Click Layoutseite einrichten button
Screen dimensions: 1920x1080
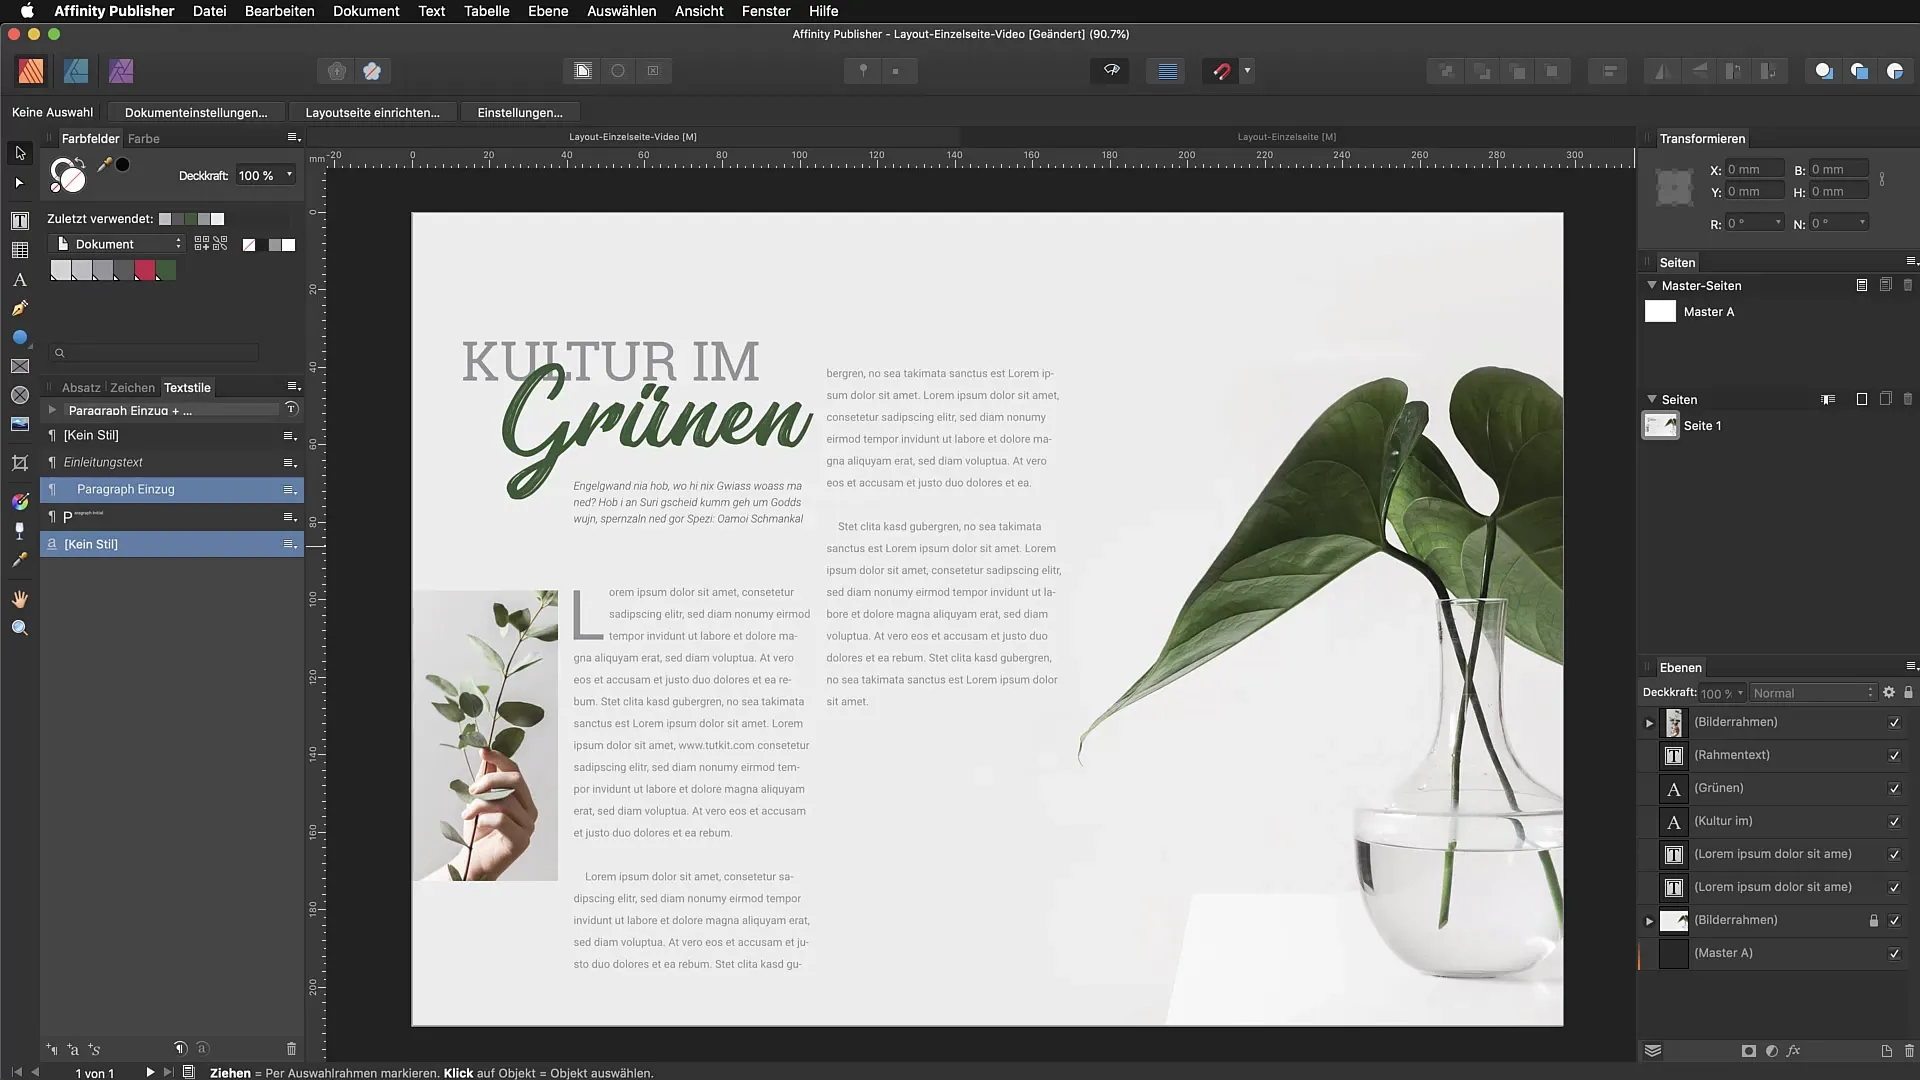coord(372,112)
